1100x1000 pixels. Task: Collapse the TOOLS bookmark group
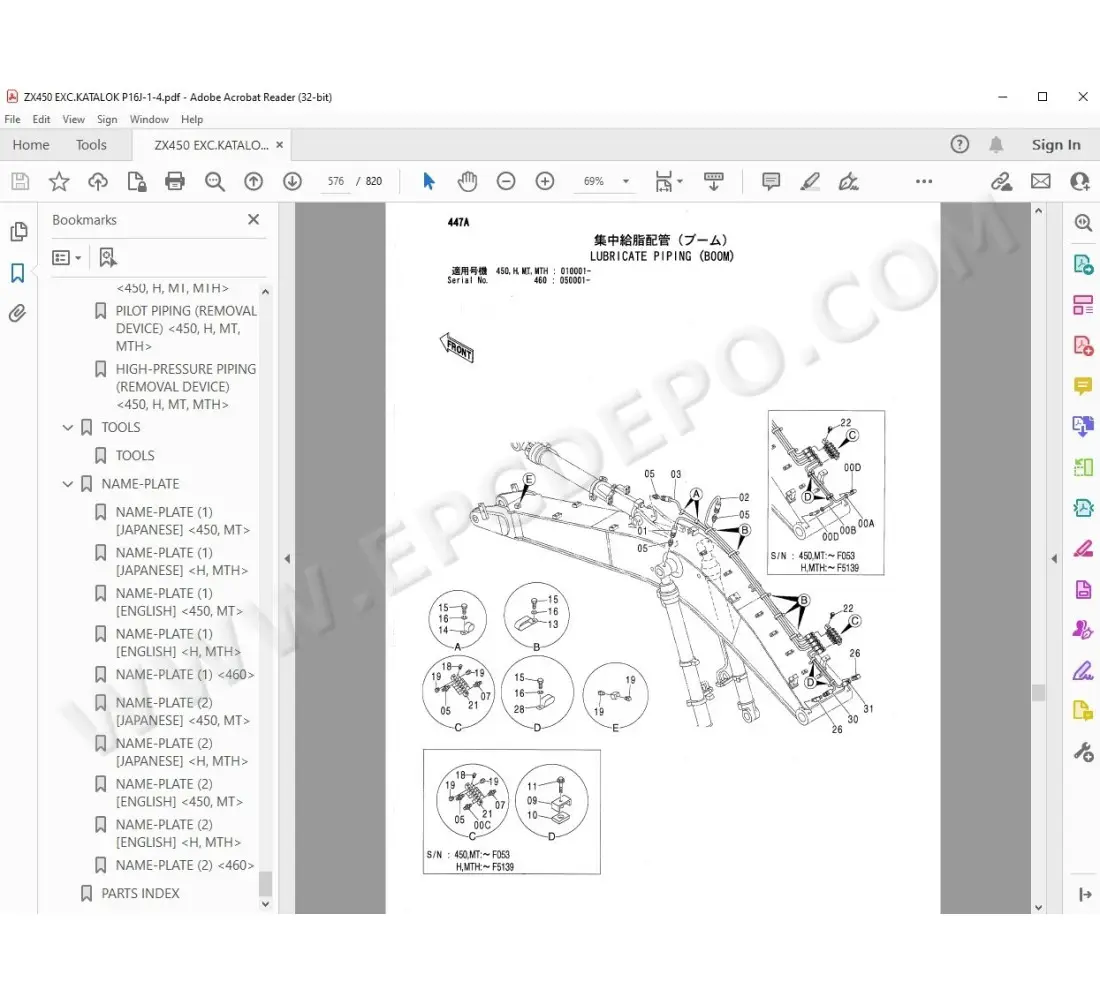(68, 427)
